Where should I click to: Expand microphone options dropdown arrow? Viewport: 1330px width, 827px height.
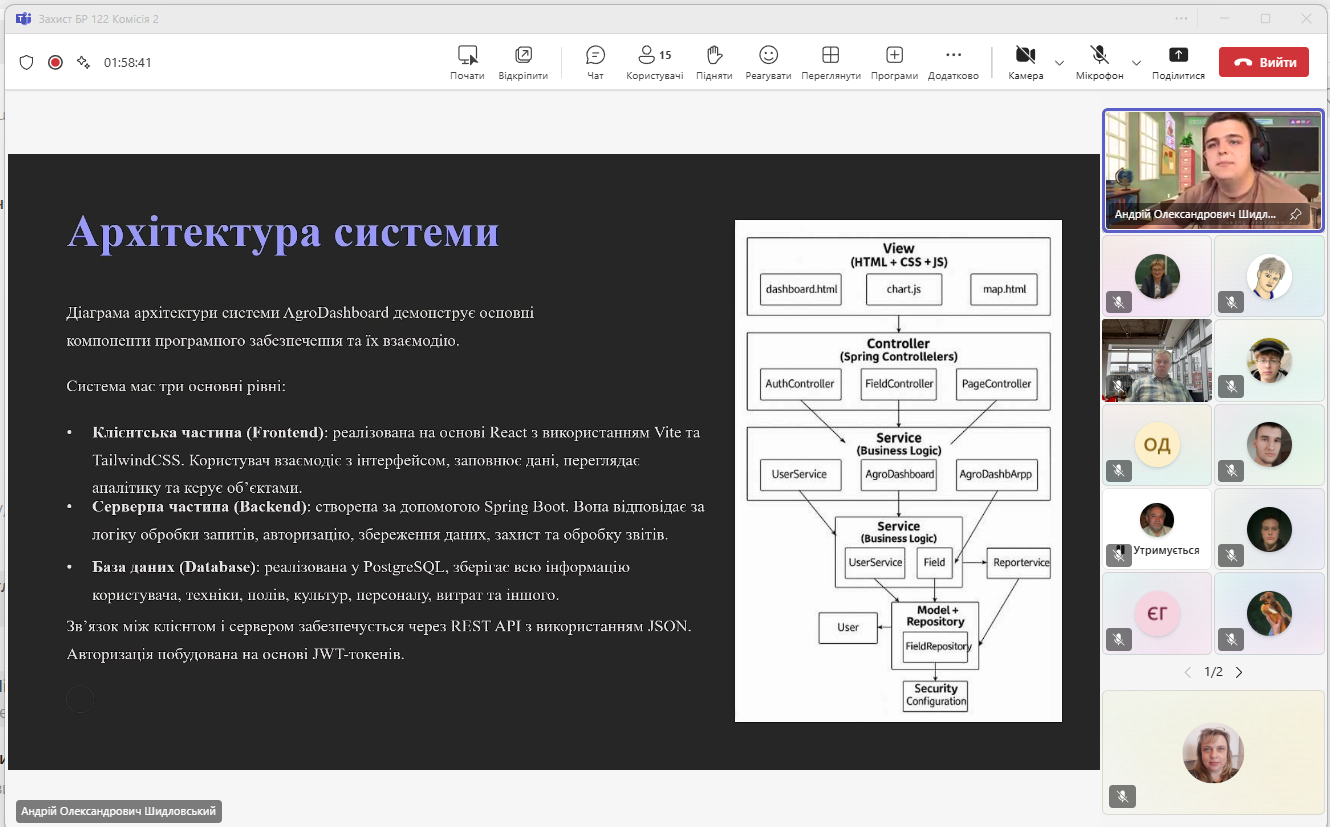1136,62
